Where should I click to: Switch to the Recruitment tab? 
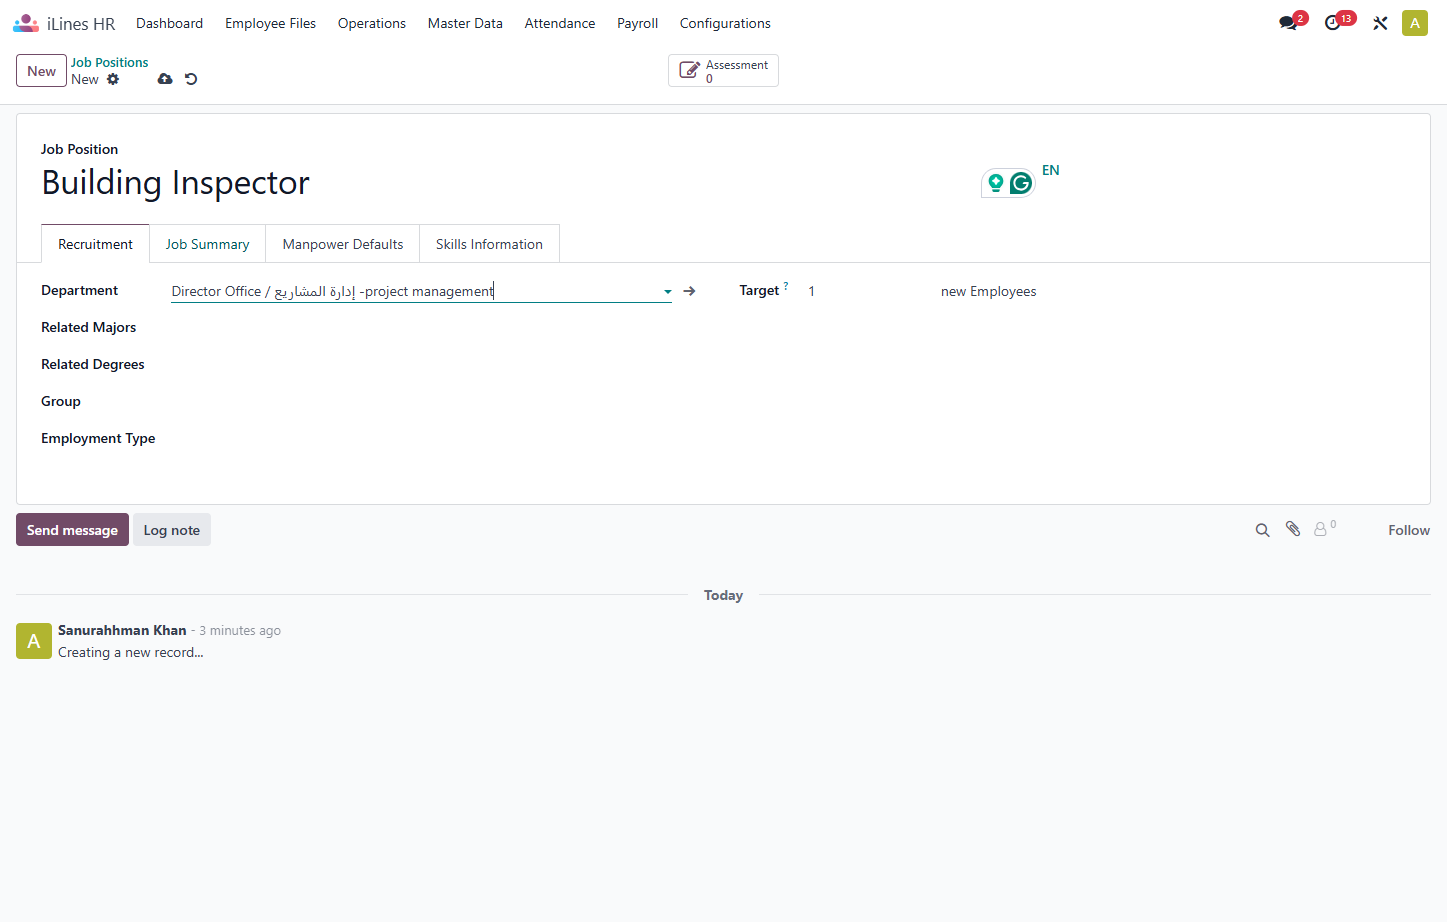(95, 244)
